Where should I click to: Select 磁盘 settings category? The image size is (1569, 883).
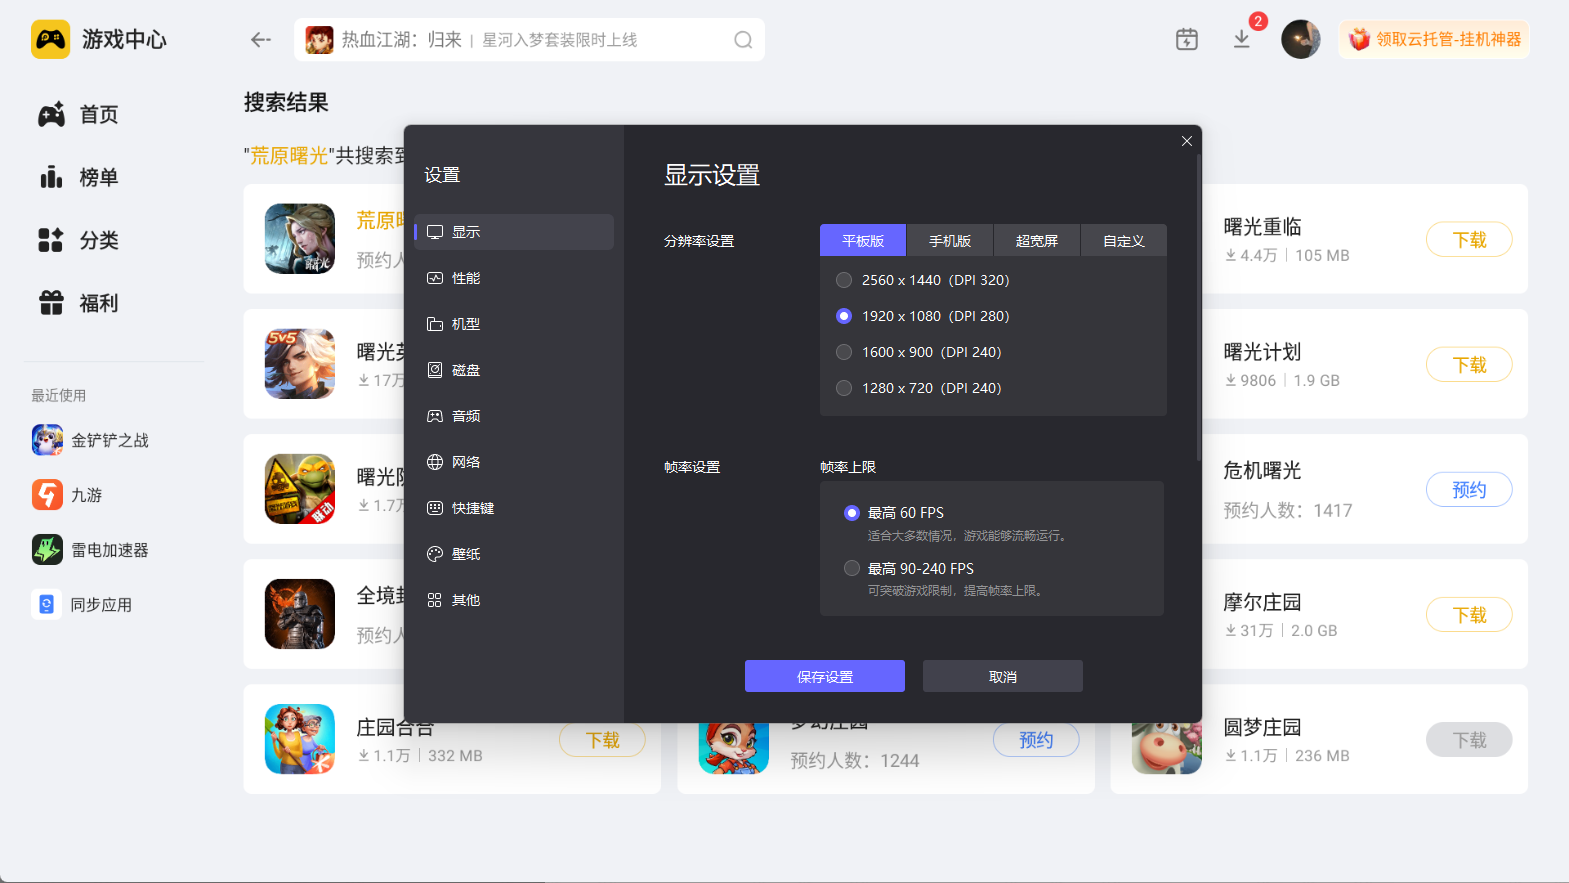pyautogui.click(x=514, y=370)
